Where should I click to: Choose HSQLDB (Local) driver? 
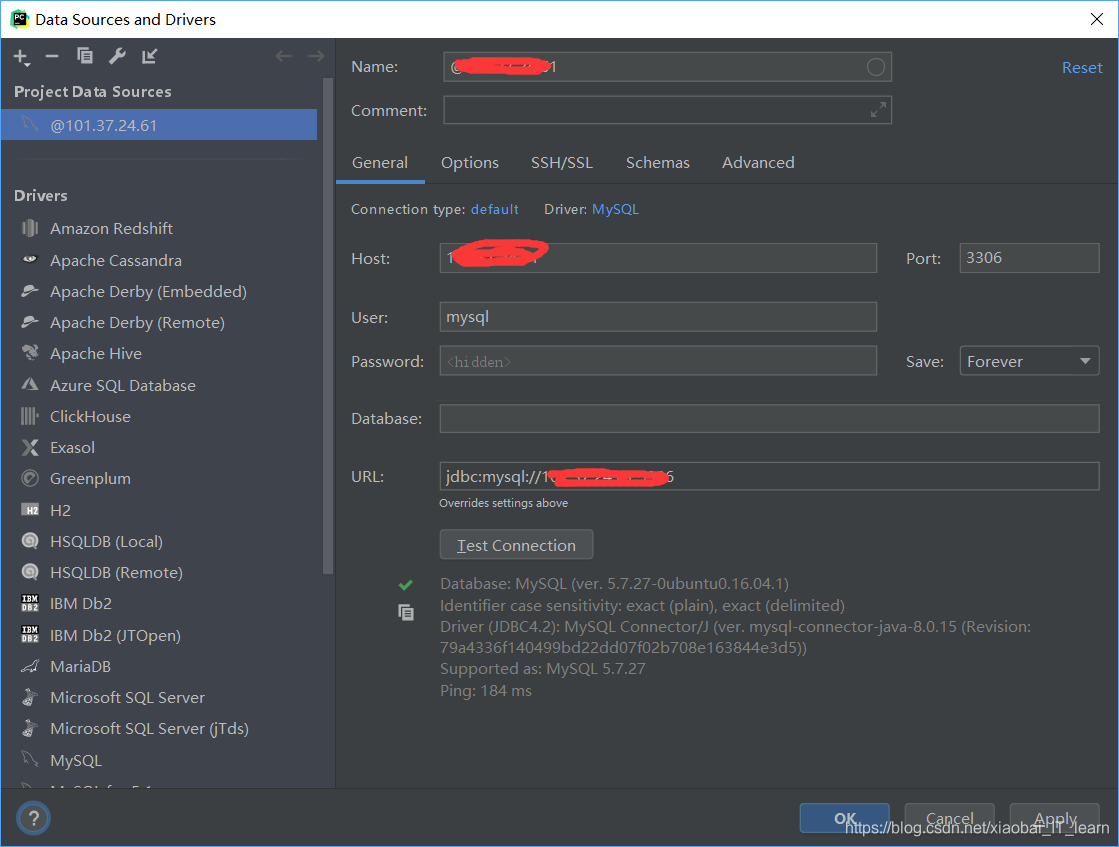[106, 542]
